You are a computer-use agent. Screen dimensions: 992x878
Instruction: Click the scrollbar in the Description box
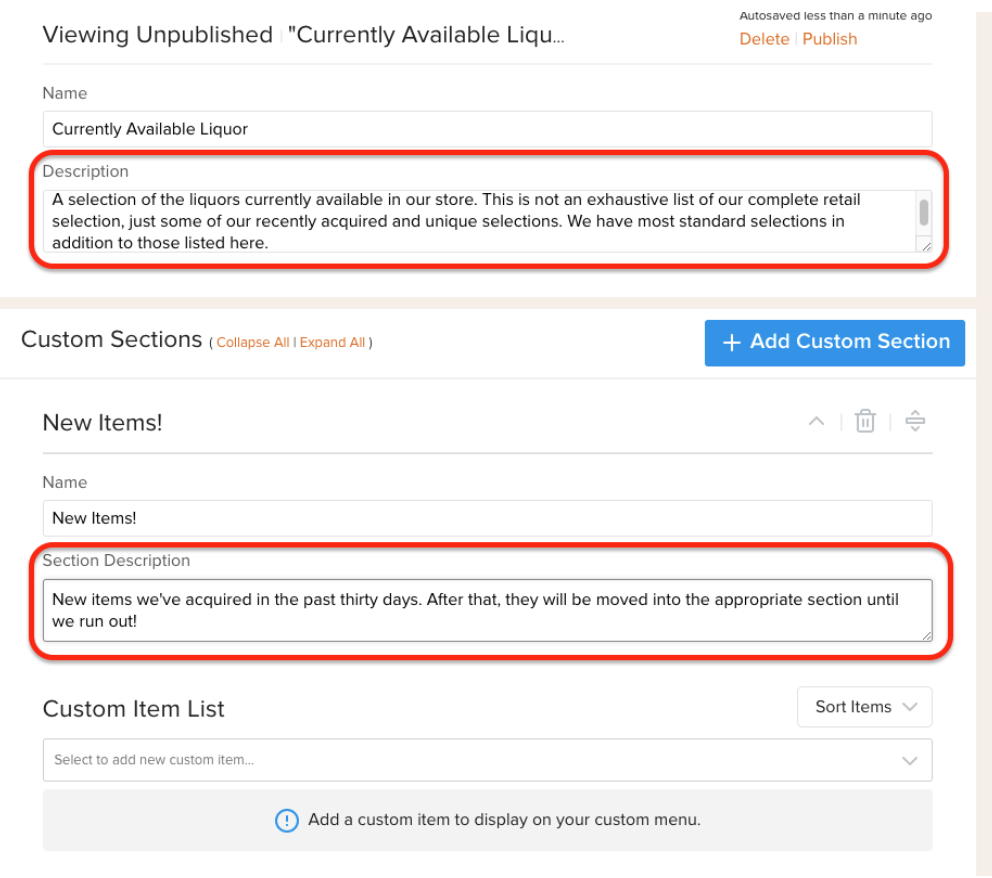pos(924,213)
